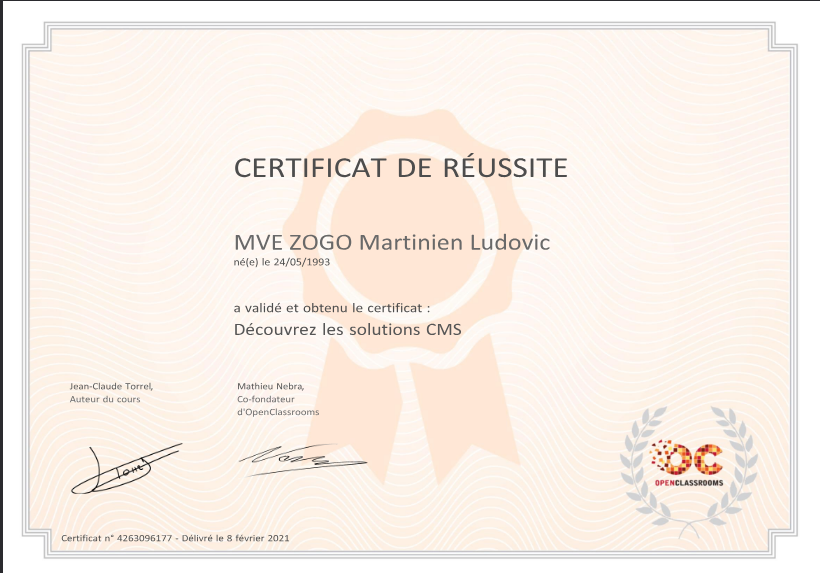Click the OpenClassrooms OC logo
Screen dimensions: 820x573
tap(688, 458)
